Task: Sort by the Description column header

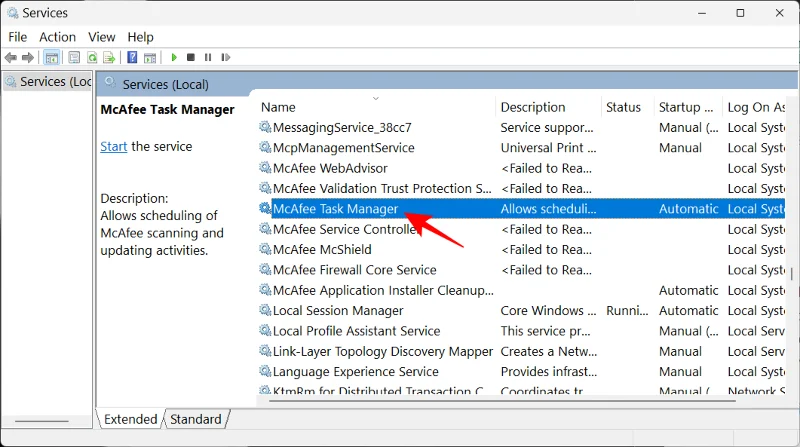Action: [548, 107]
